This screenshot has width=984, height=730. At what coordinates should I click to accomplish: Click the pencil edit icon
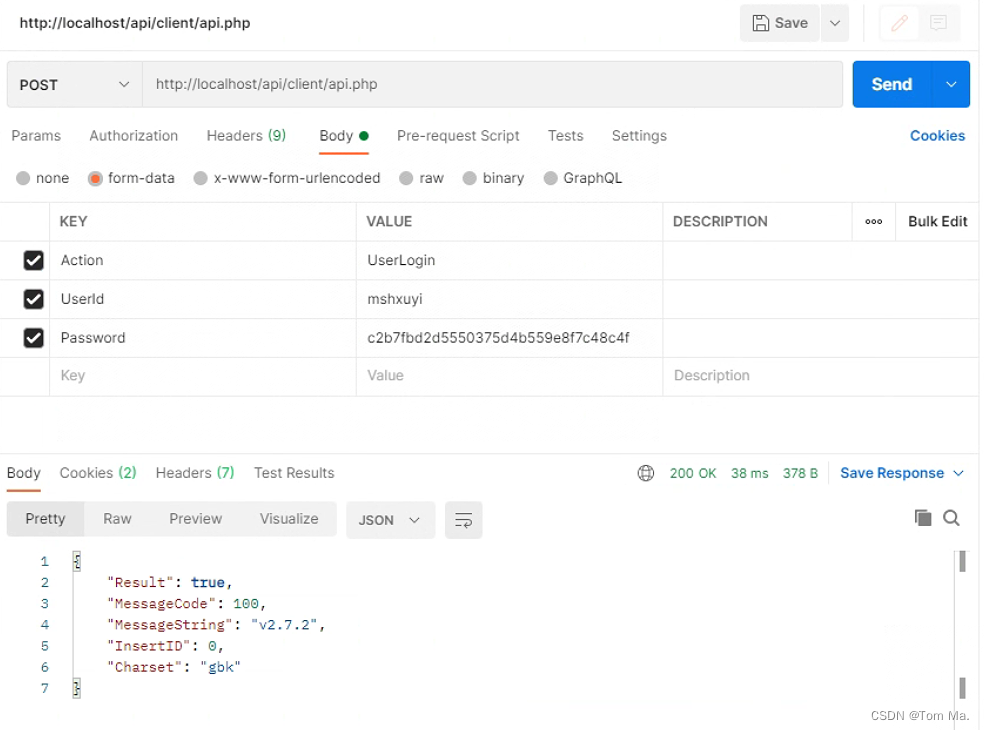899,23
